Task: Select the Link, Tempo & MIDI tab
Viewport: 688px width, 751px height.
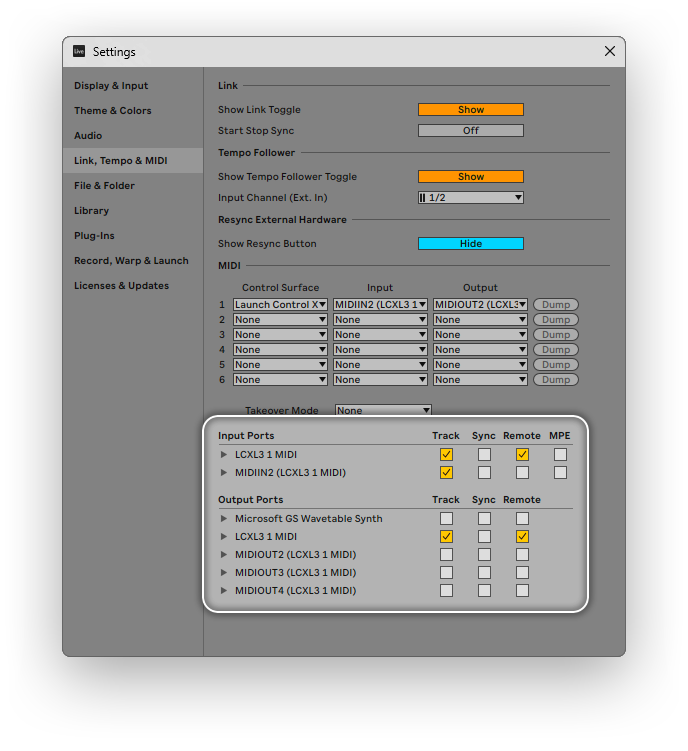Action: pos(133,160)
